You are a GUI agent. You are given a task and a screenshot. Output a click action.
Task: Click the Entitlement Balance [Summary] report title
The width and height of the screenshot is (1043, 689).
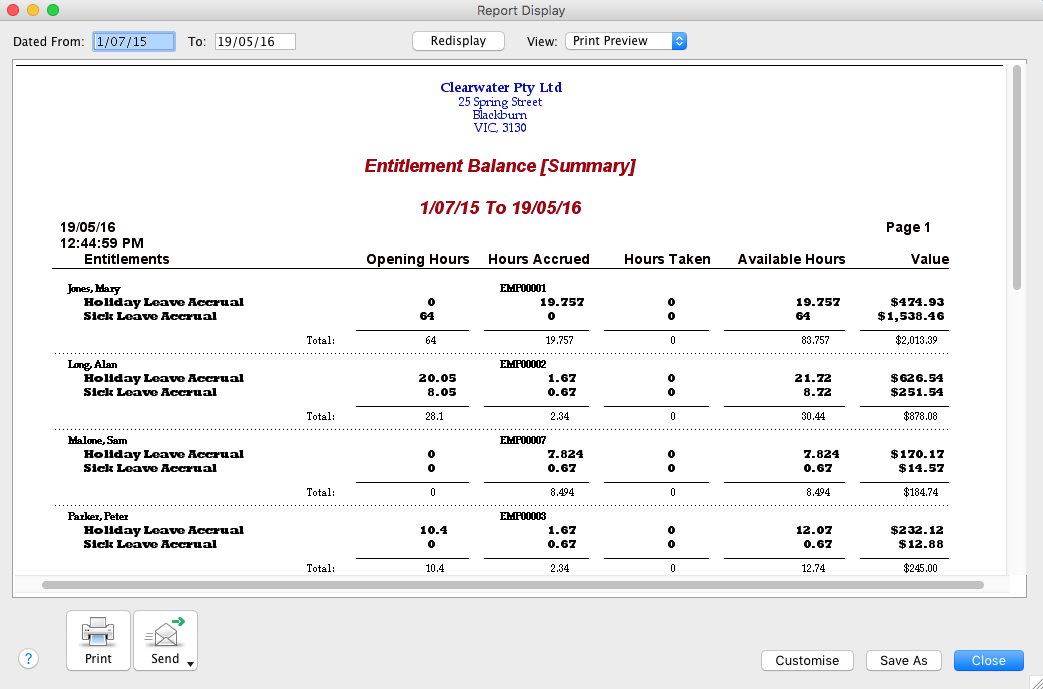(x=500, y=166)
